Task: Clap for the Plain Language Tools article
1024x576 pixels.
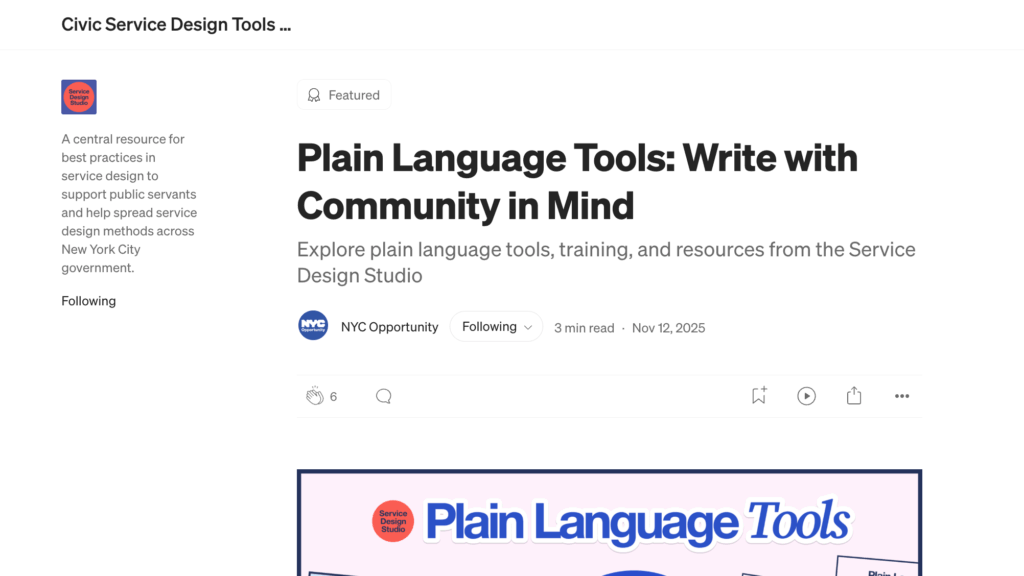Action: [x=314, y=396]
